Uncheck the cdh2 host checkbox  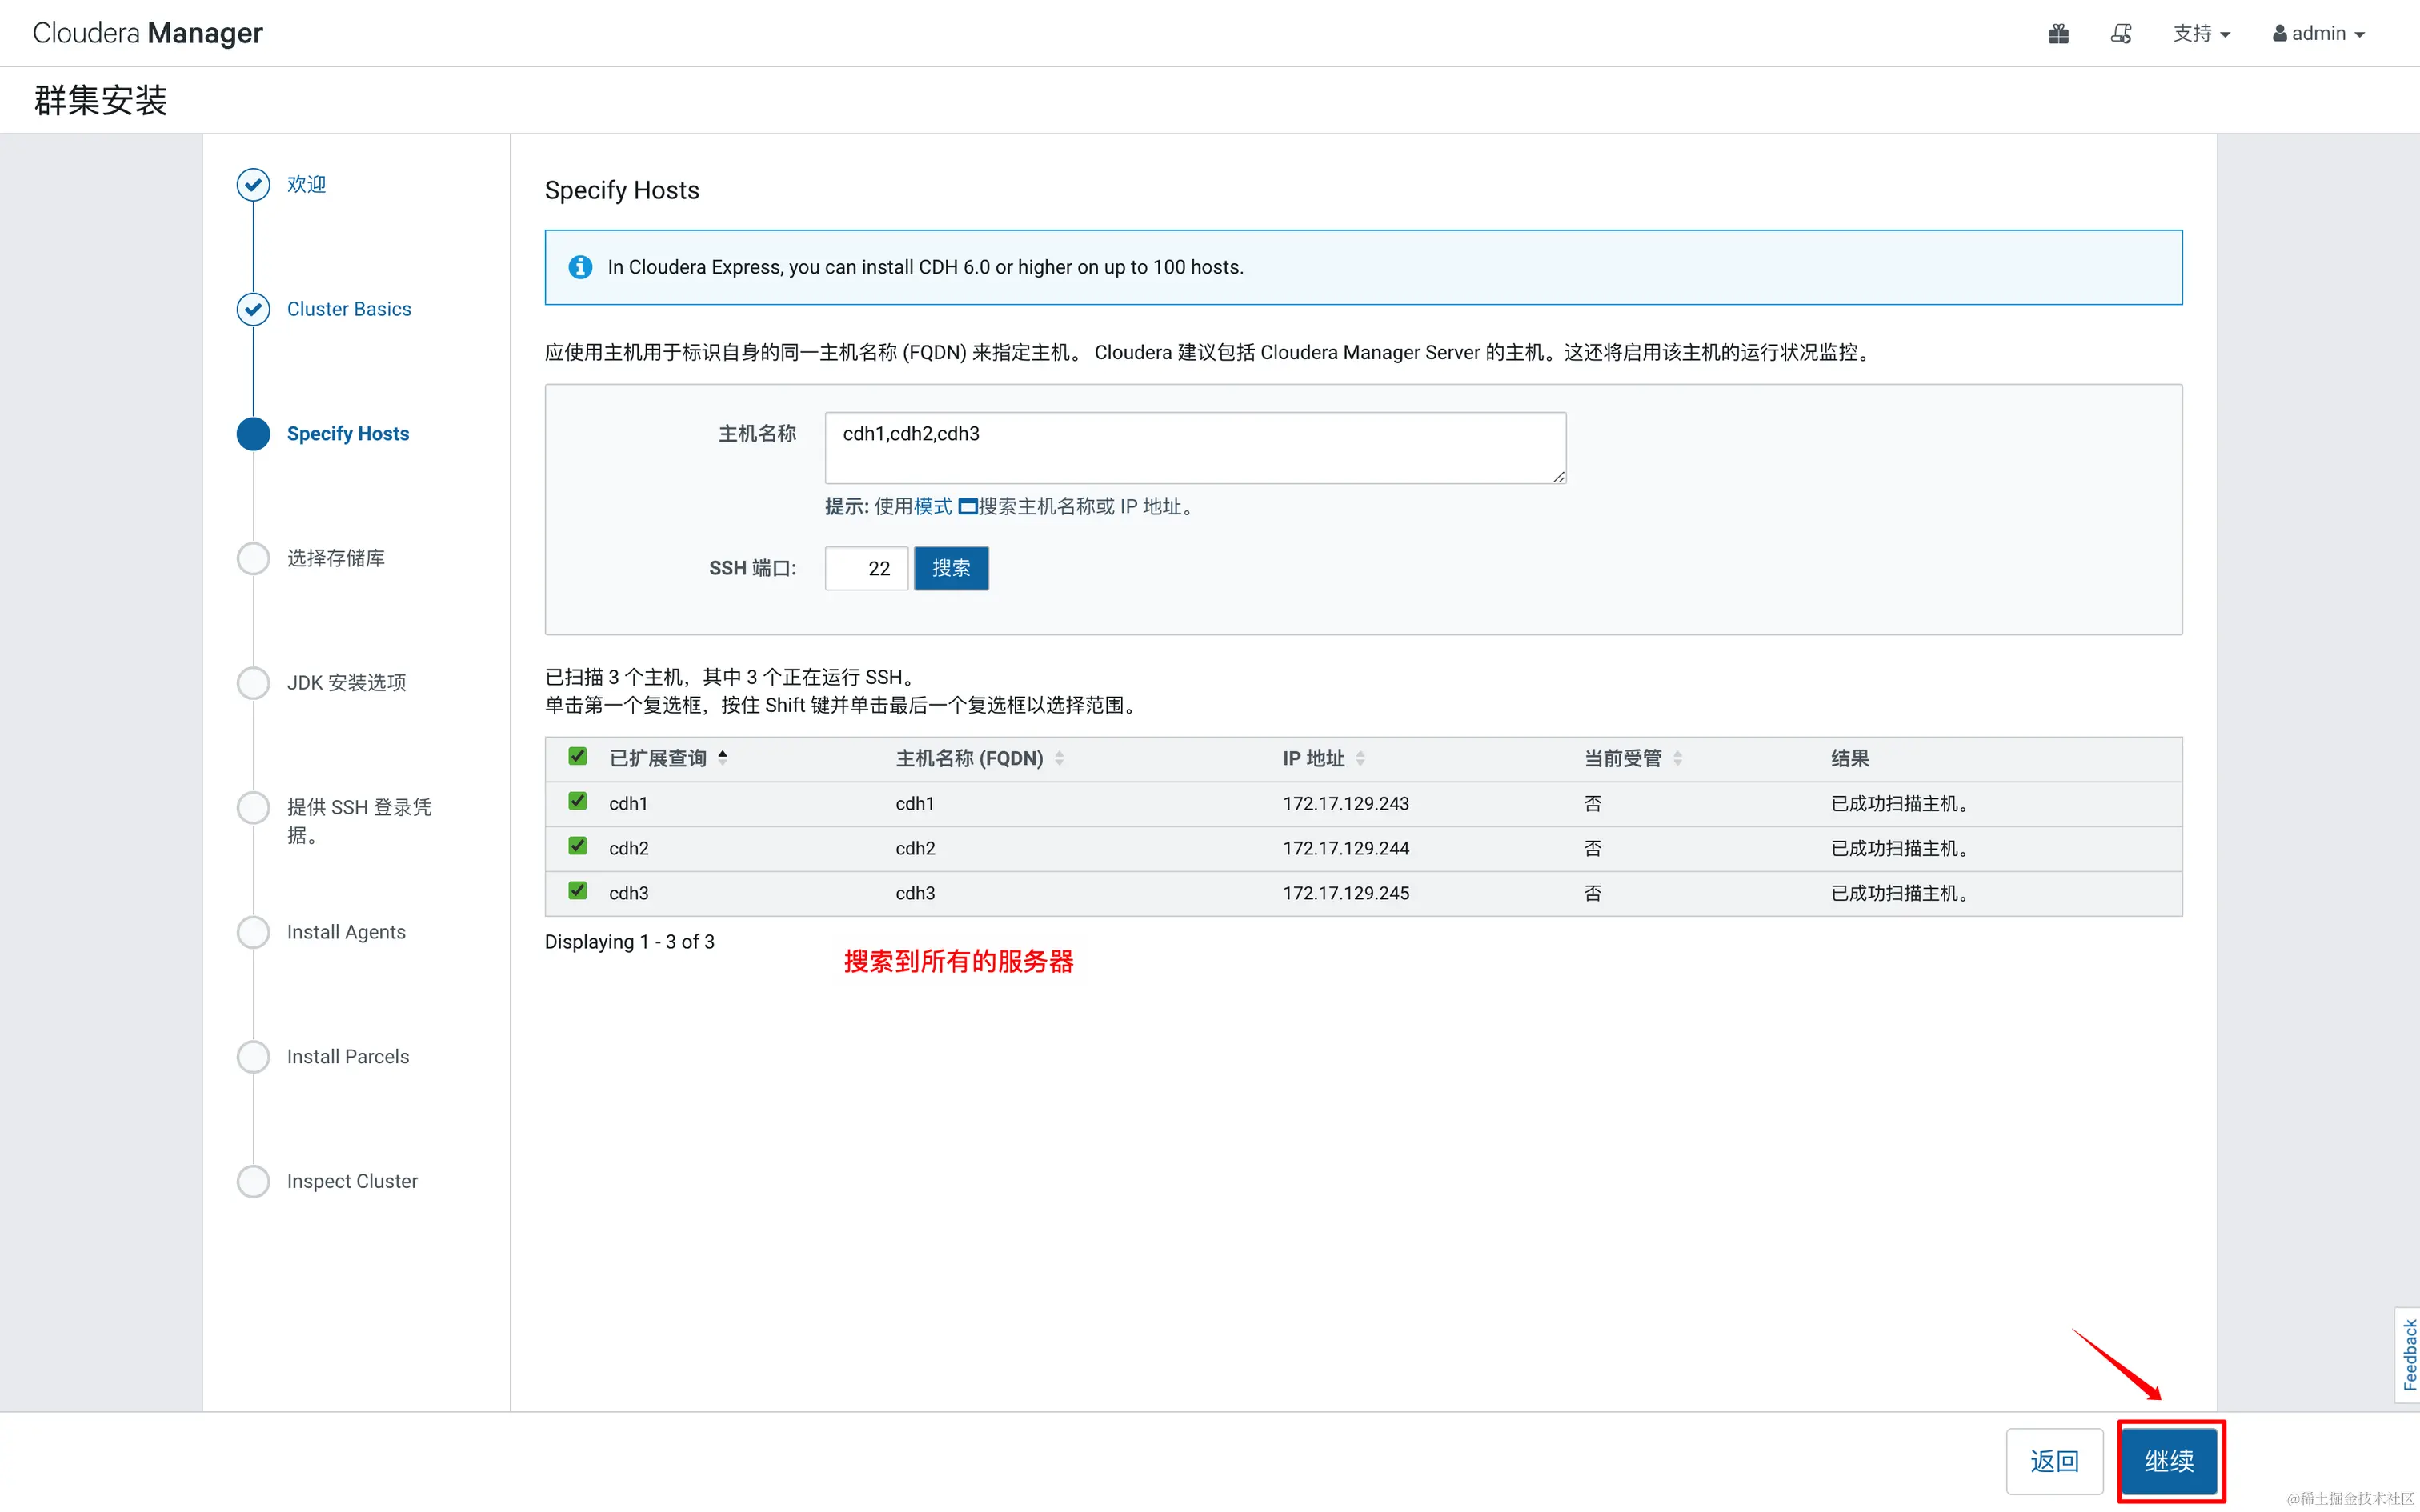(577, 846)
